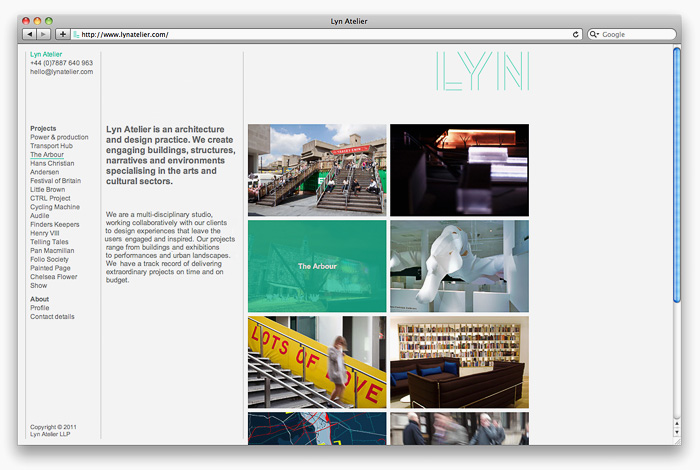Open the green The Arbour thumbnail
This screenshot has width=700, height=470.
click(x=317, y=266)
